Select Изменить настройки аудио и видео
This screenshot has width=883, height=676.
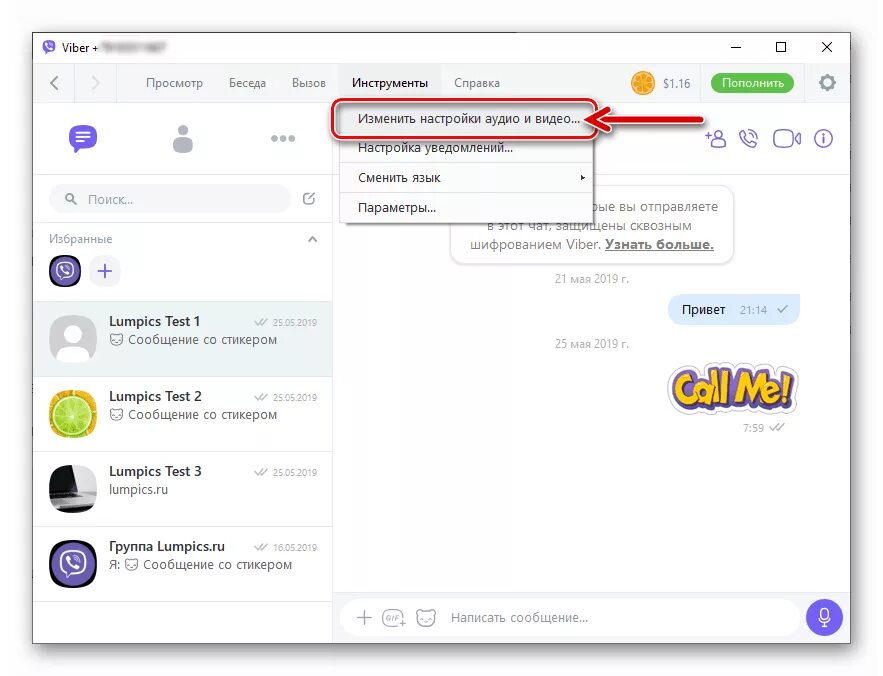466,119
